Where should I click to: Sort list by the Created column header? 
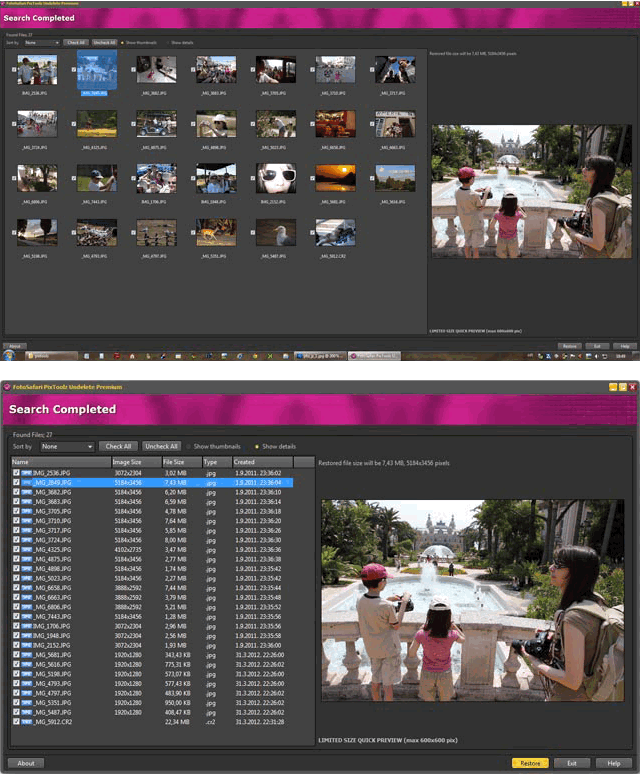263,462
